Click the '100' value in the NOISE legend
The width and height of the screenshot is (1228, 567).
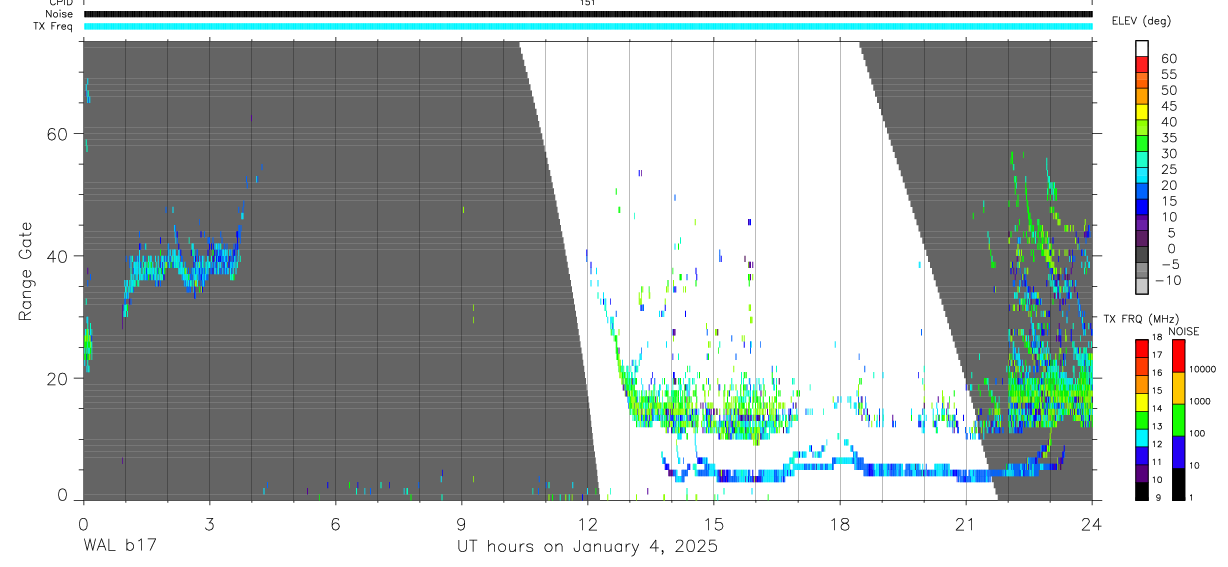point(1198,433)
